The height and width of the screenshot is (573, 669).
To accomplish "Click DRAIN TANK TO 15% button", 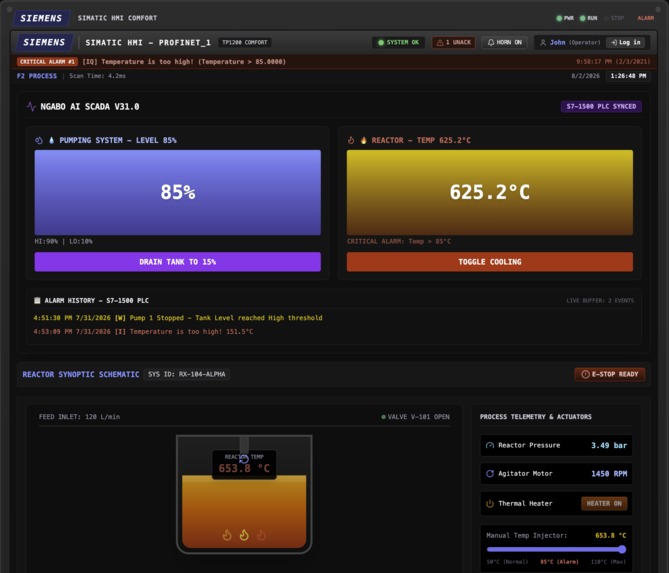I will pos(177,262).
